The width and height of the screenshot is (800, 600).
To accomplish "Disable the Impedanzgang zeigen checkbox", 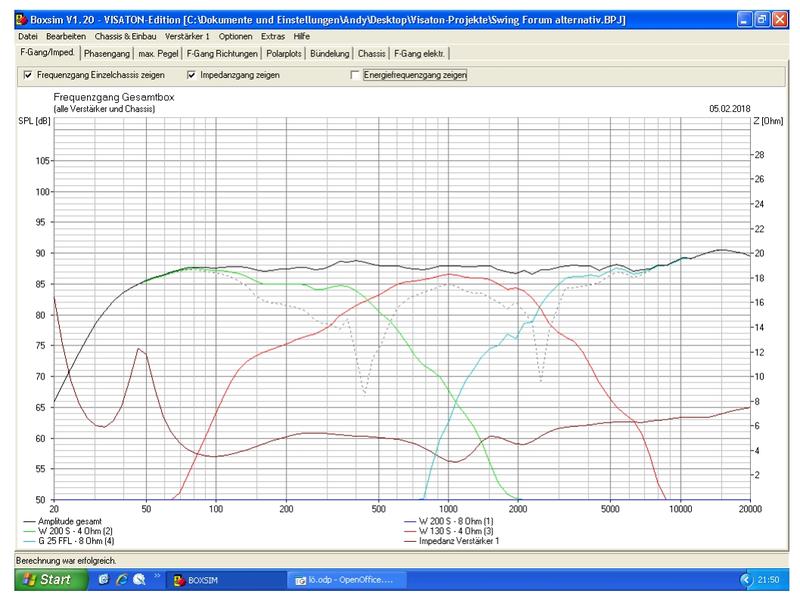I will tap(191, 75).
